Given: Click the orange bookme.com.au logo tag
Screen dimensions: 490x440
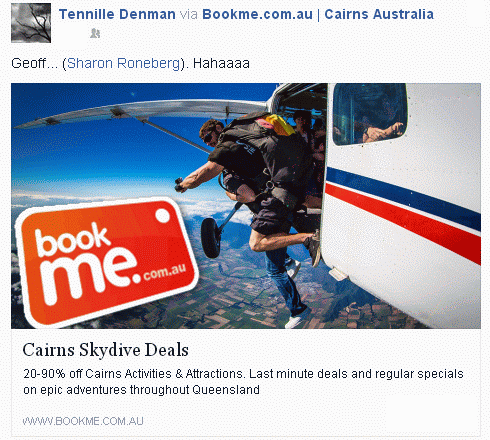Looking at the screenshot, I should [x=106, y=262].
